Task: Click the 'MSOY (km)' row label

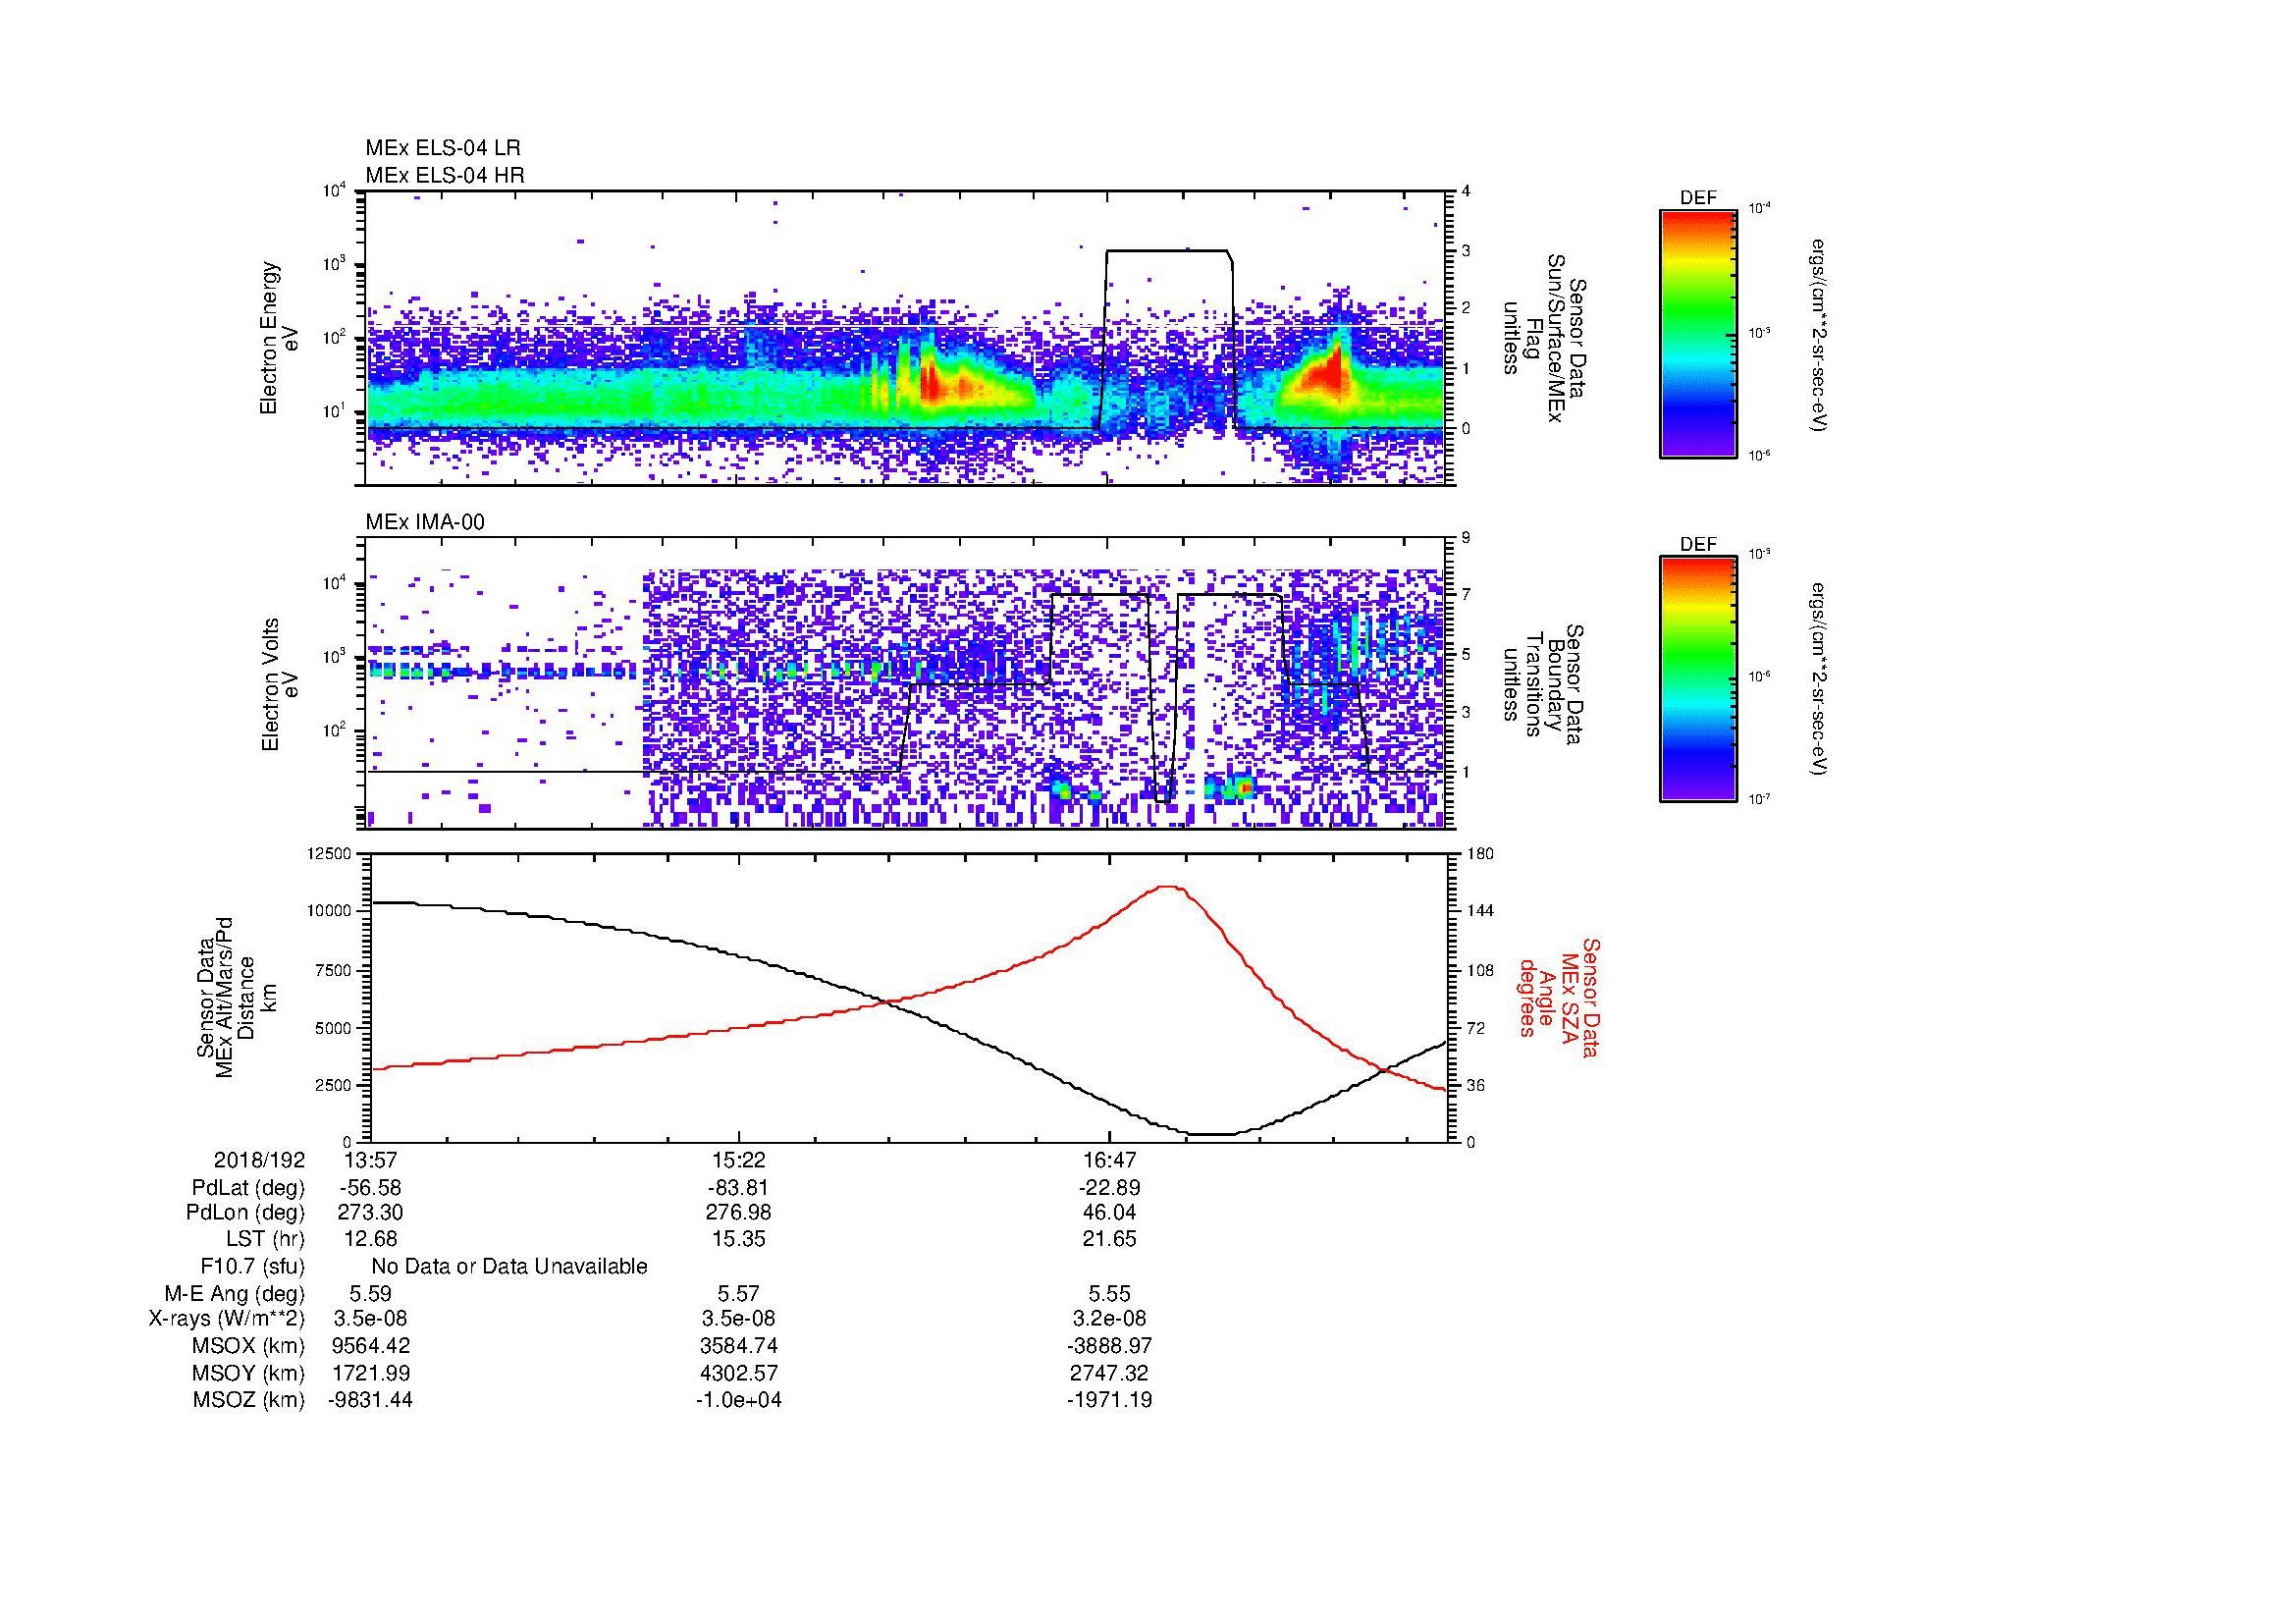Action: point(249,1373)
